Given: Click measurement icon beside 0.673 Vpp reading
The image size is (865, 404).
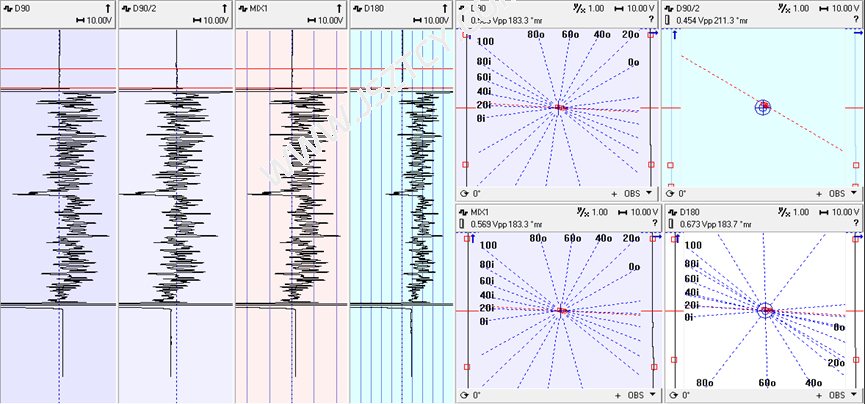Looking at the screenshot, I should click(670, 222).
